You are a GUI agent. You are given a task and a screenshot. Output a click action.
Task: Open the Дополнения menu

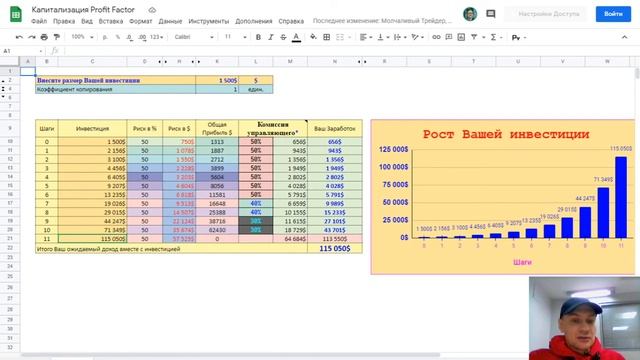(253, 21)
